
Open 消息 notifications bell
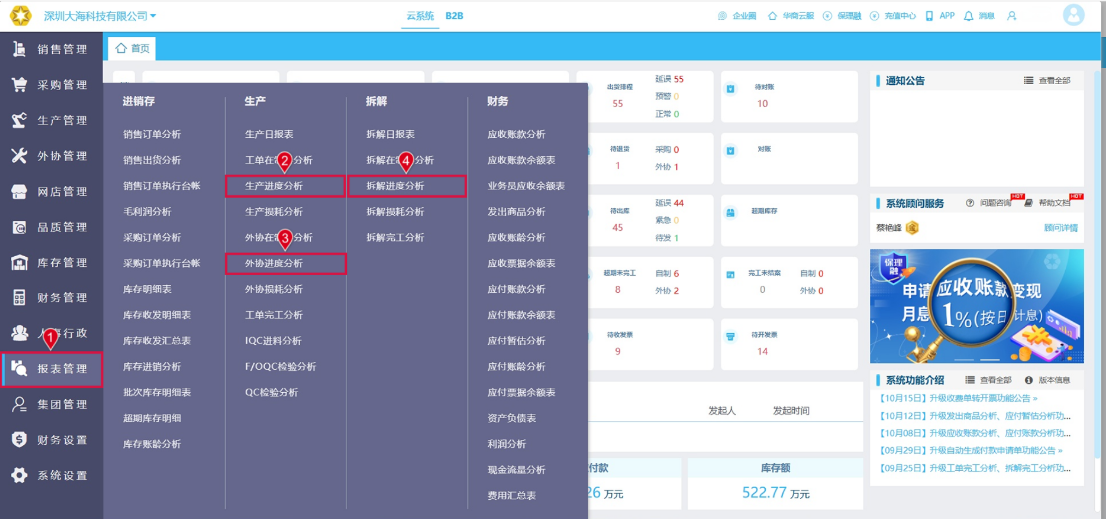(x=979, y=16)
